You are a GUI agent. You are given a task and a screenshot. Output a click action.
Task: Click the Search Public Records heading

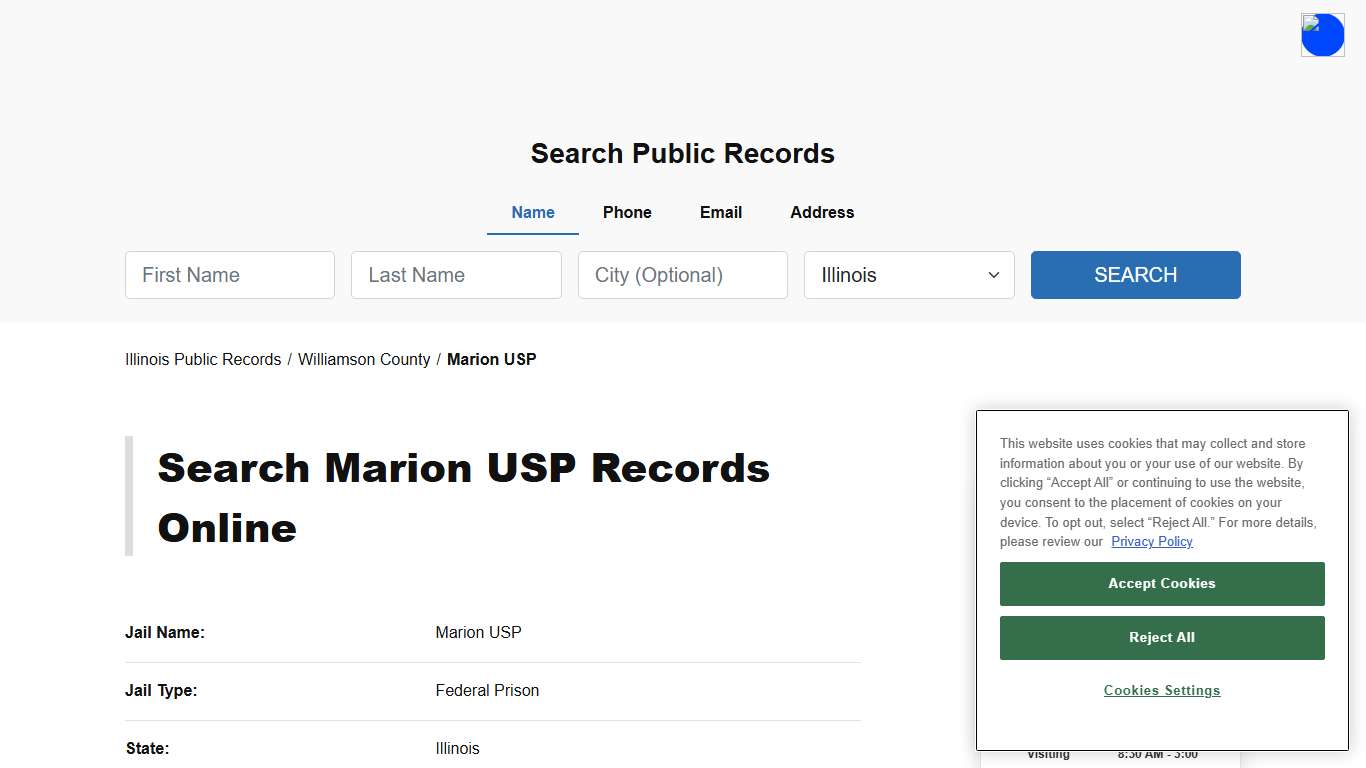682,153
